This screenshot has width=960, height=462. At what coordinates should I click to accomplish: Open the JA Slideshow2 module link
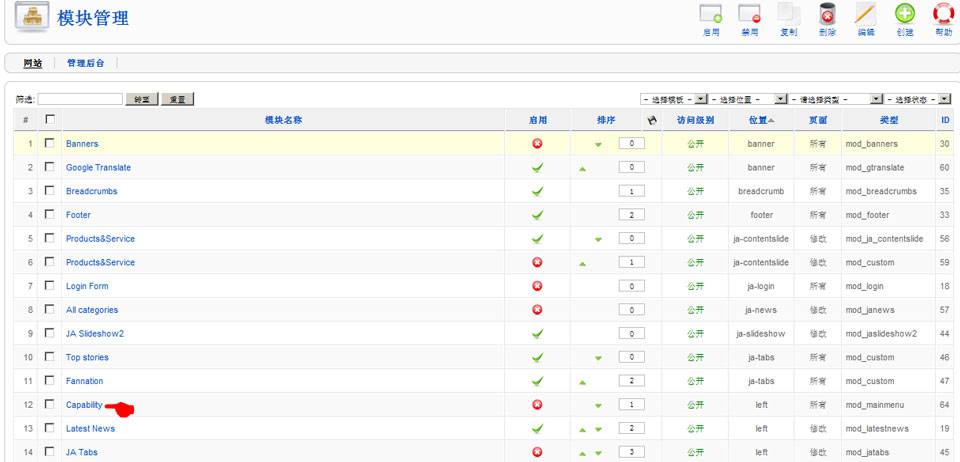point(95,333)
